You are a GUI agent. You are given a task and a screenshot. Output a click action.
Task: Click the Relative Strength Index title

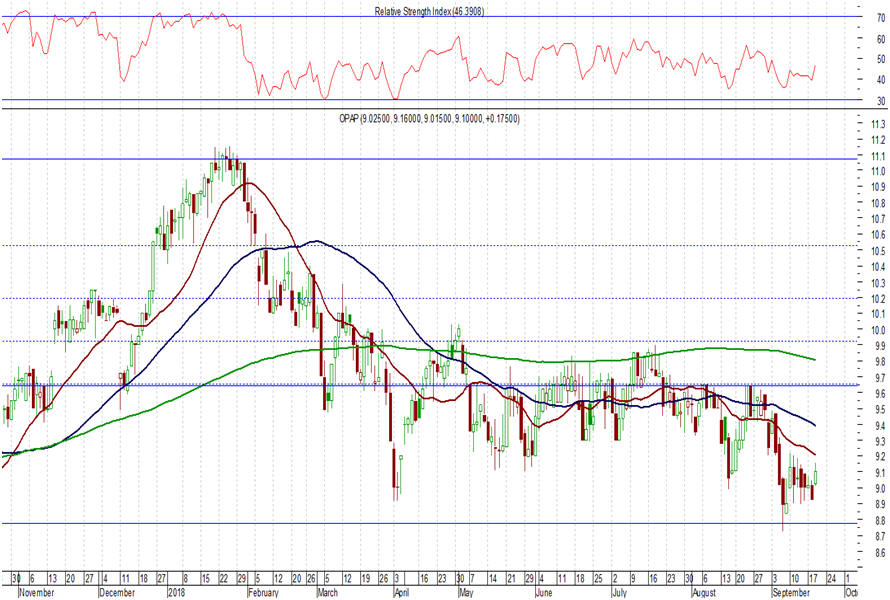tap(429, 11)
